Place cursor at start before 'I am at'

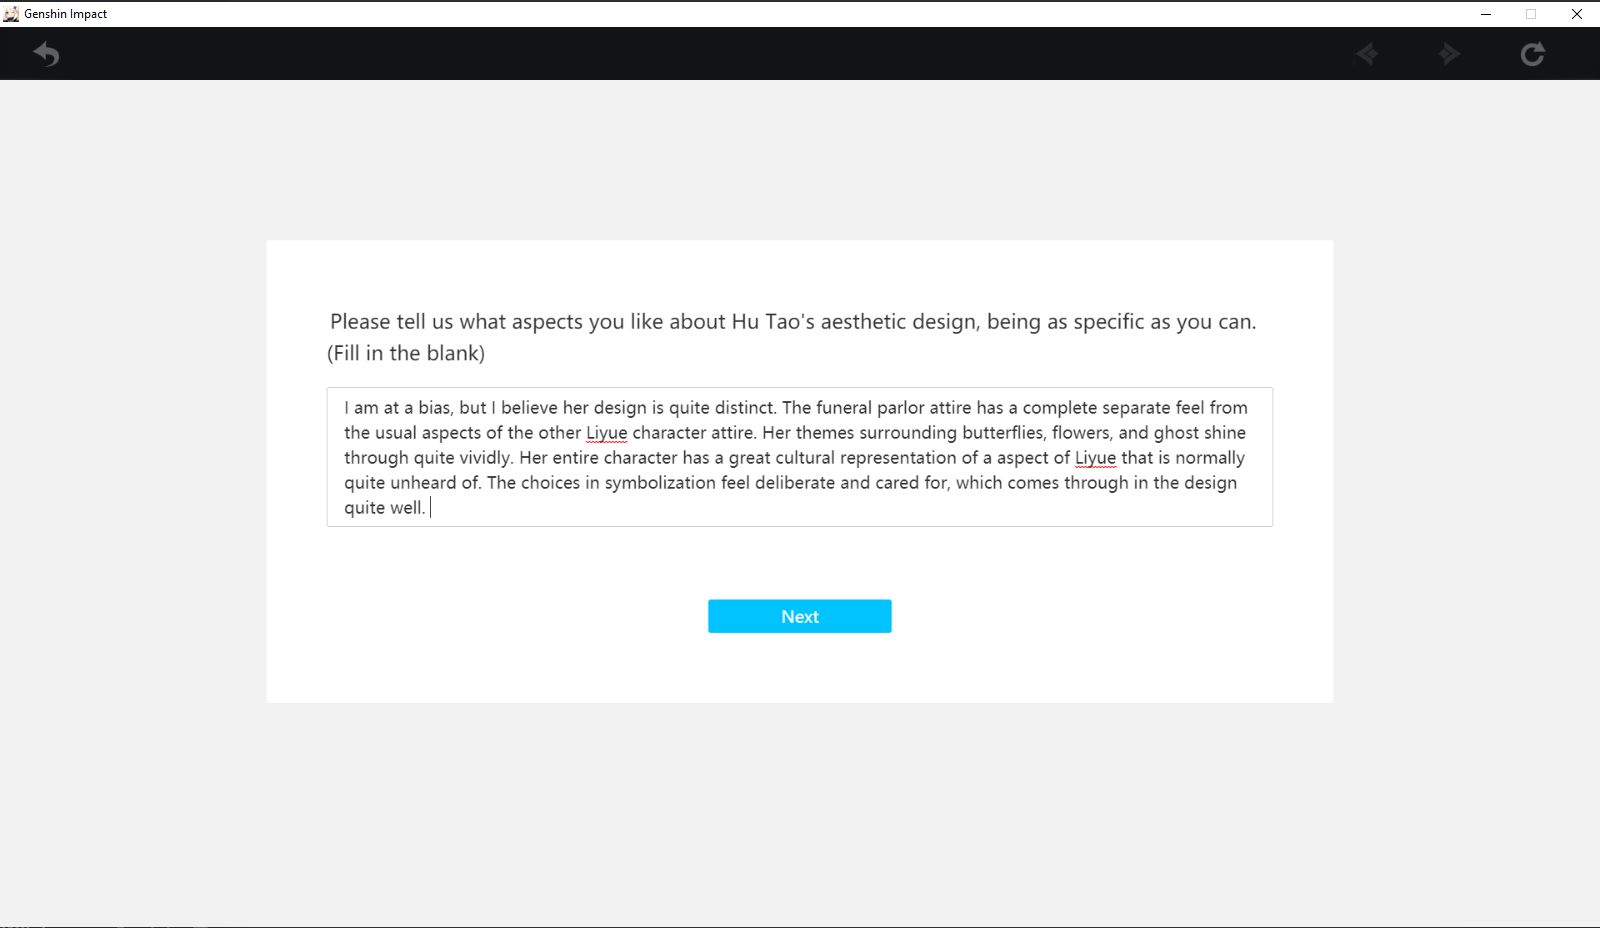click(x=344, y=408)
